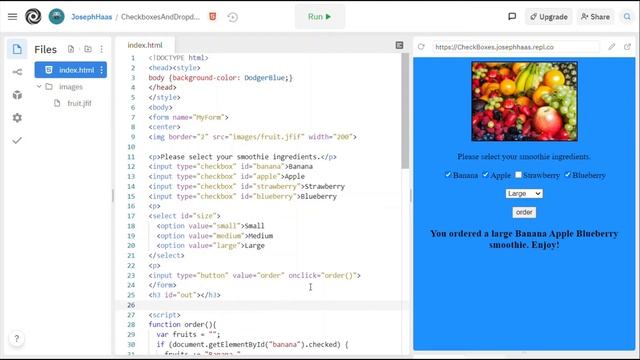This screenshot has height=360, width=640.
Task: Open the JosephHaas user avatar
Action: [x=56, y=17]
